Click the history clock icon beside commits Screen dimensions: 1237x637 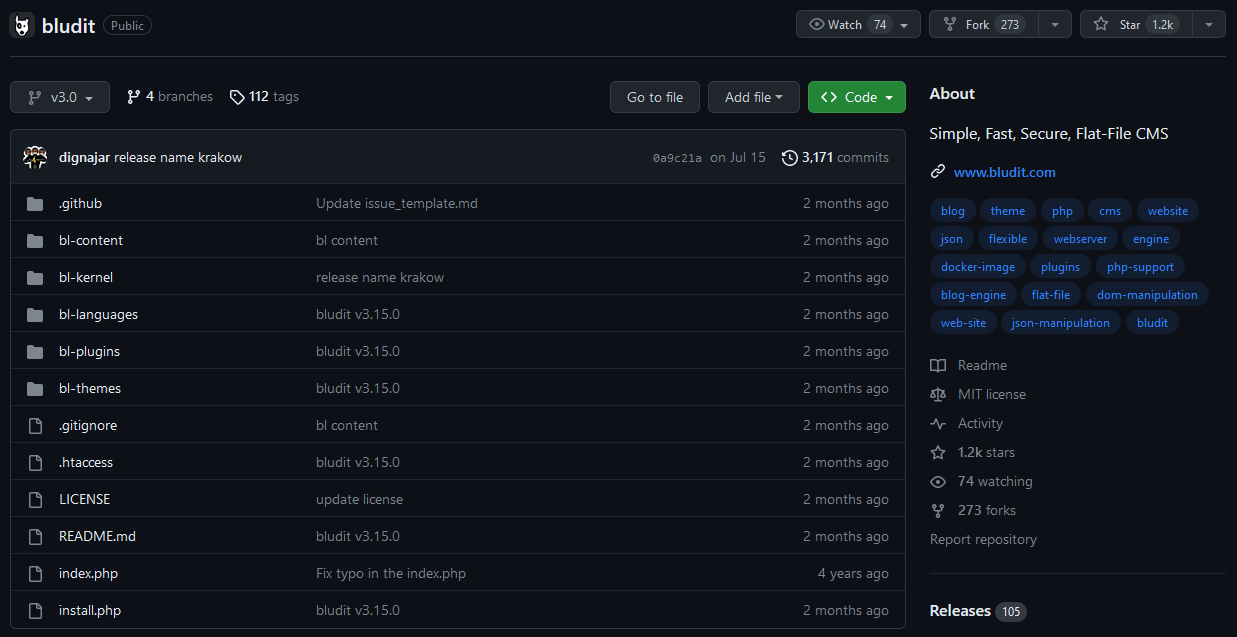click(790, 157)
